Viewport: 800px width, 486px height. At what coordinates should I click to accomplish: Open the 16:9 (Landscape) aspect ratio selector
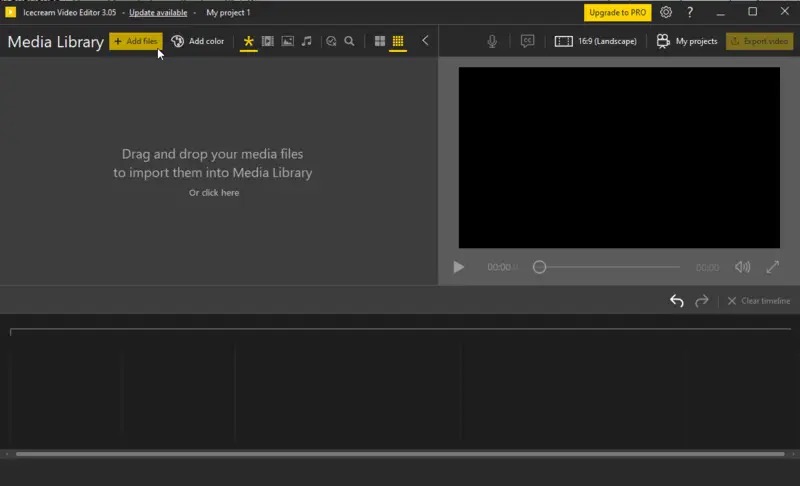pos(595,41)
